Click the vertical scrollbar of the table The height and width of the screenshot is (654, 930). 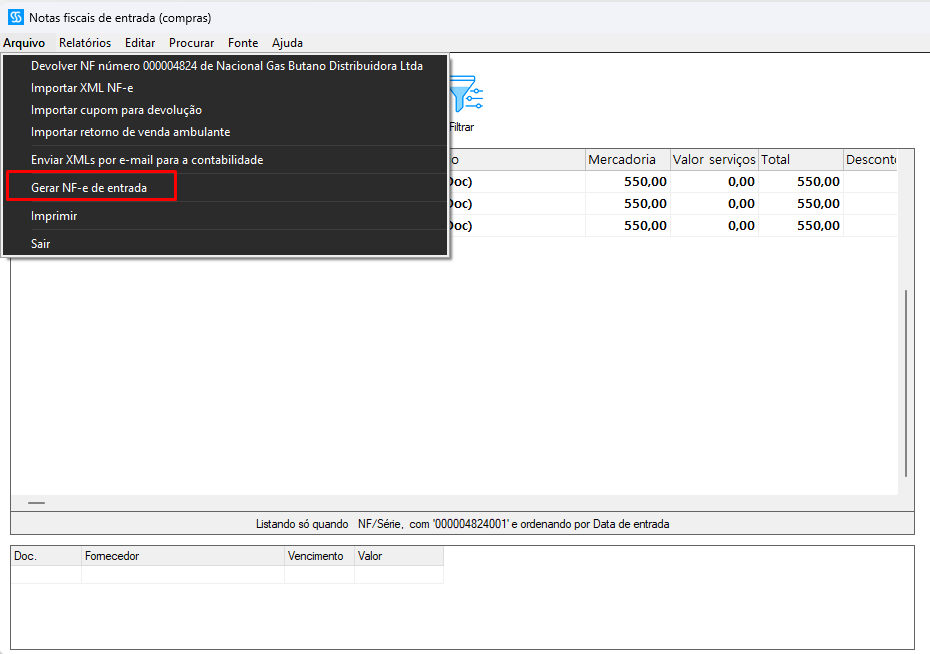point(906,383)
